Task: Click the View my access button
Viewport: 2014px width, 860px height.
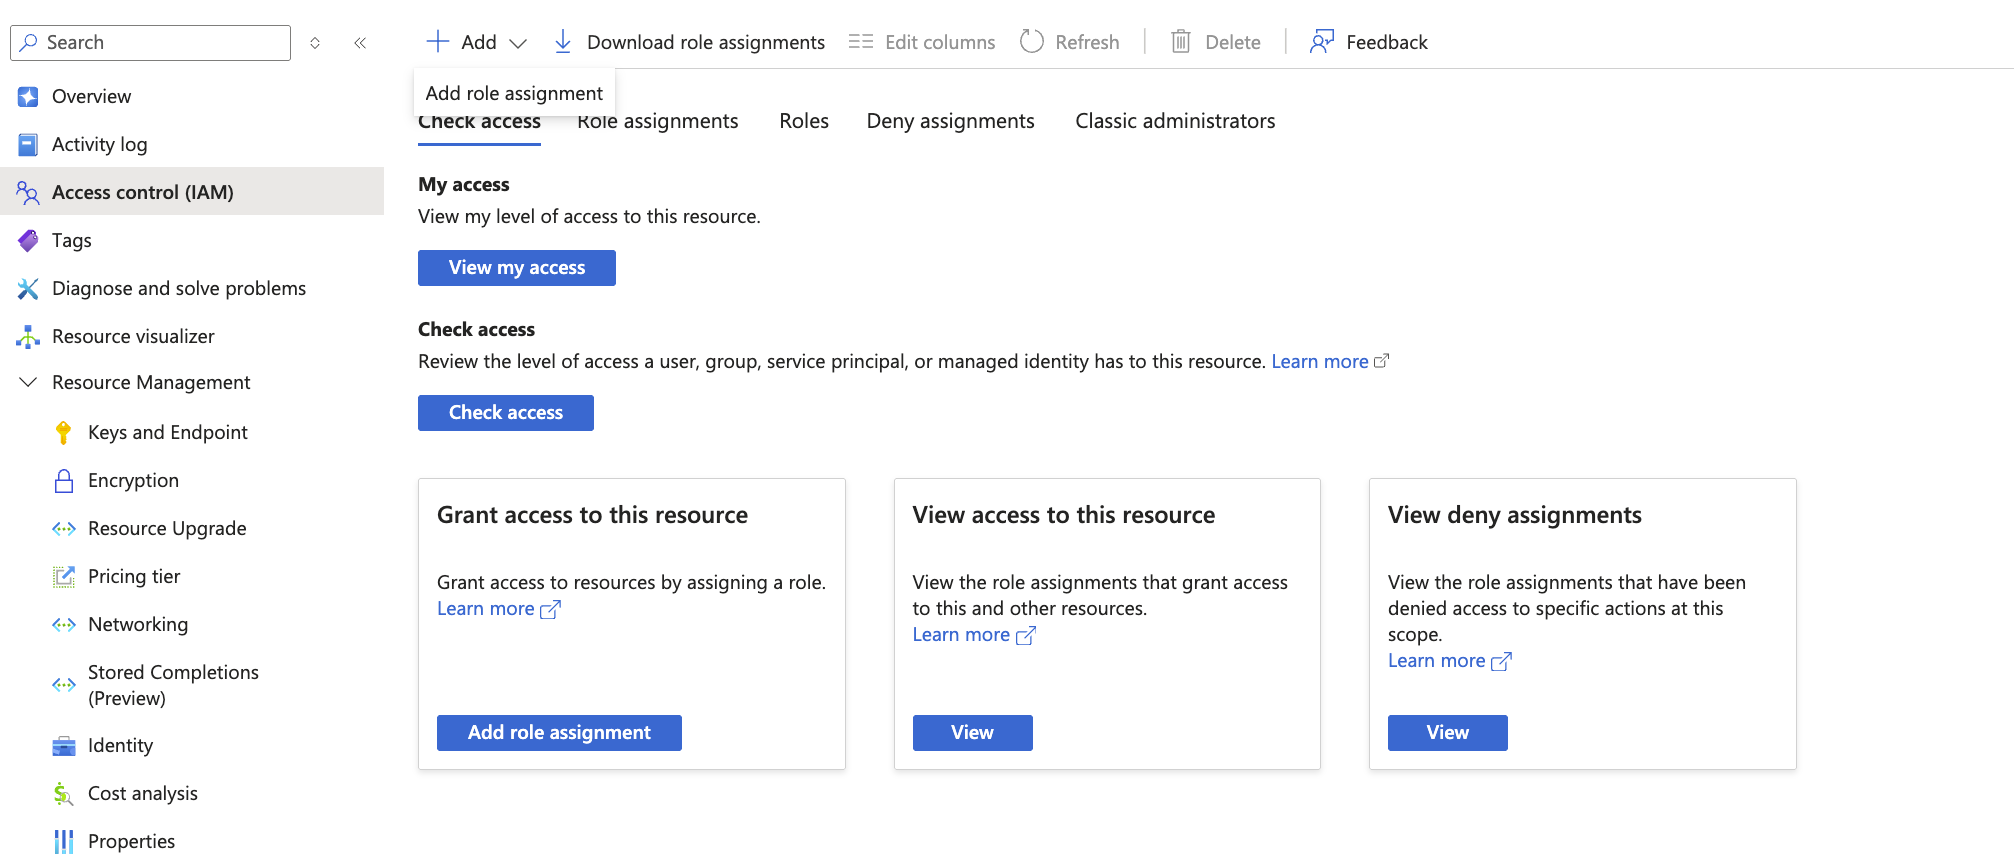Action: pyautogui.click(x=517, y=268)
